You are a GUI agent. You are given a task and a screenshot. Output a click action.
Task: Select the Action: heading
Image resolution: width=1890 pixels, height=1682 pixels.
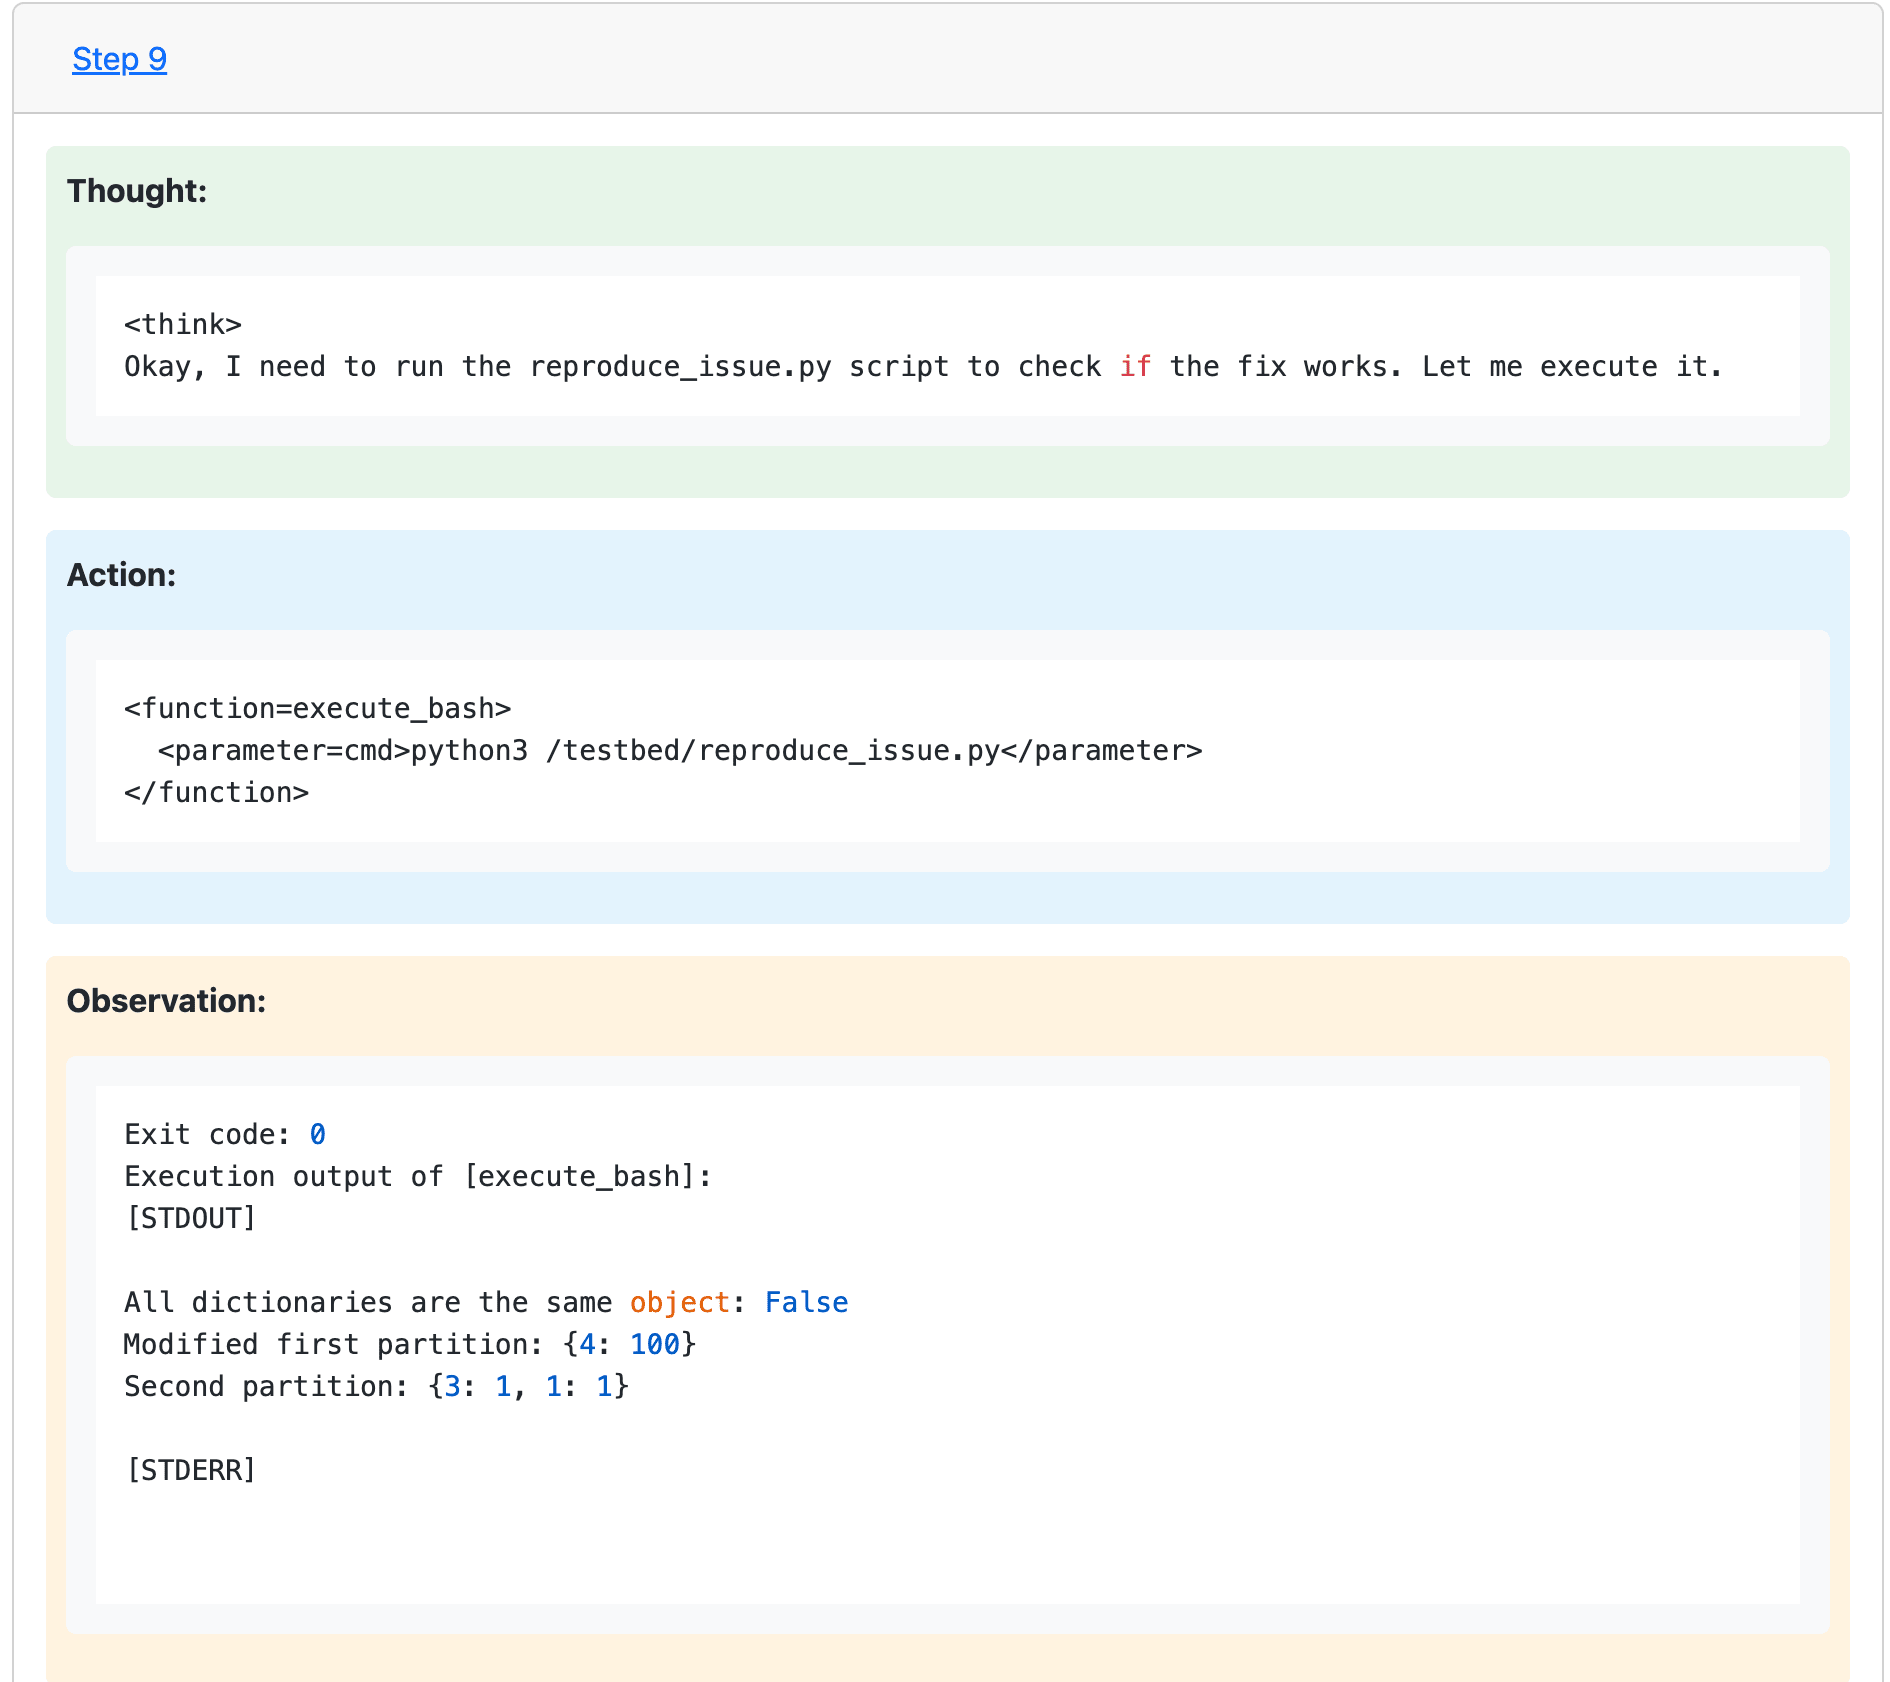pyautogui.click(x=121, y=575)
